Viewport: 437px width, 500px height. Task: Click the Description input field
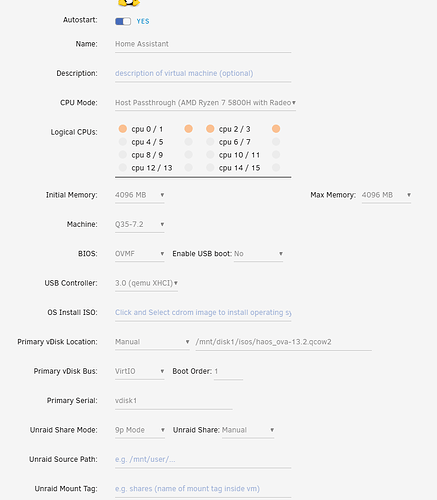[x=203, y=73]
